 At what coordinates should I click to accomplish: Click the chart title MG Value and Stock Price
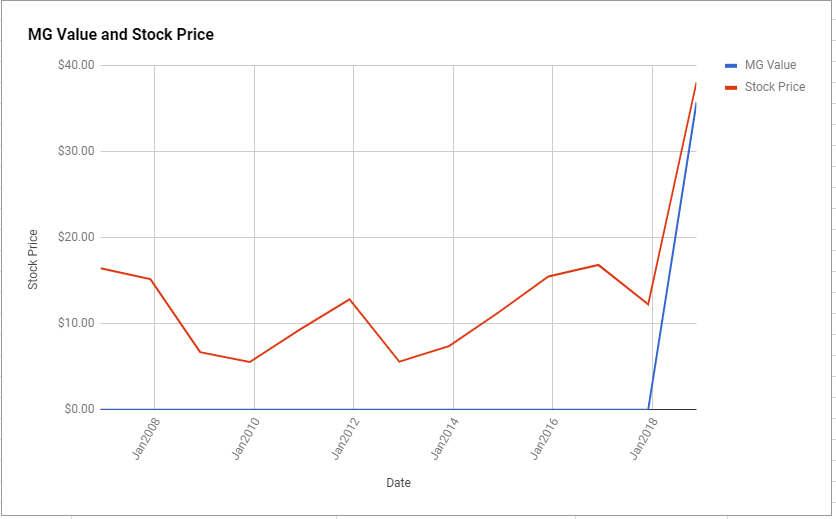121,35
